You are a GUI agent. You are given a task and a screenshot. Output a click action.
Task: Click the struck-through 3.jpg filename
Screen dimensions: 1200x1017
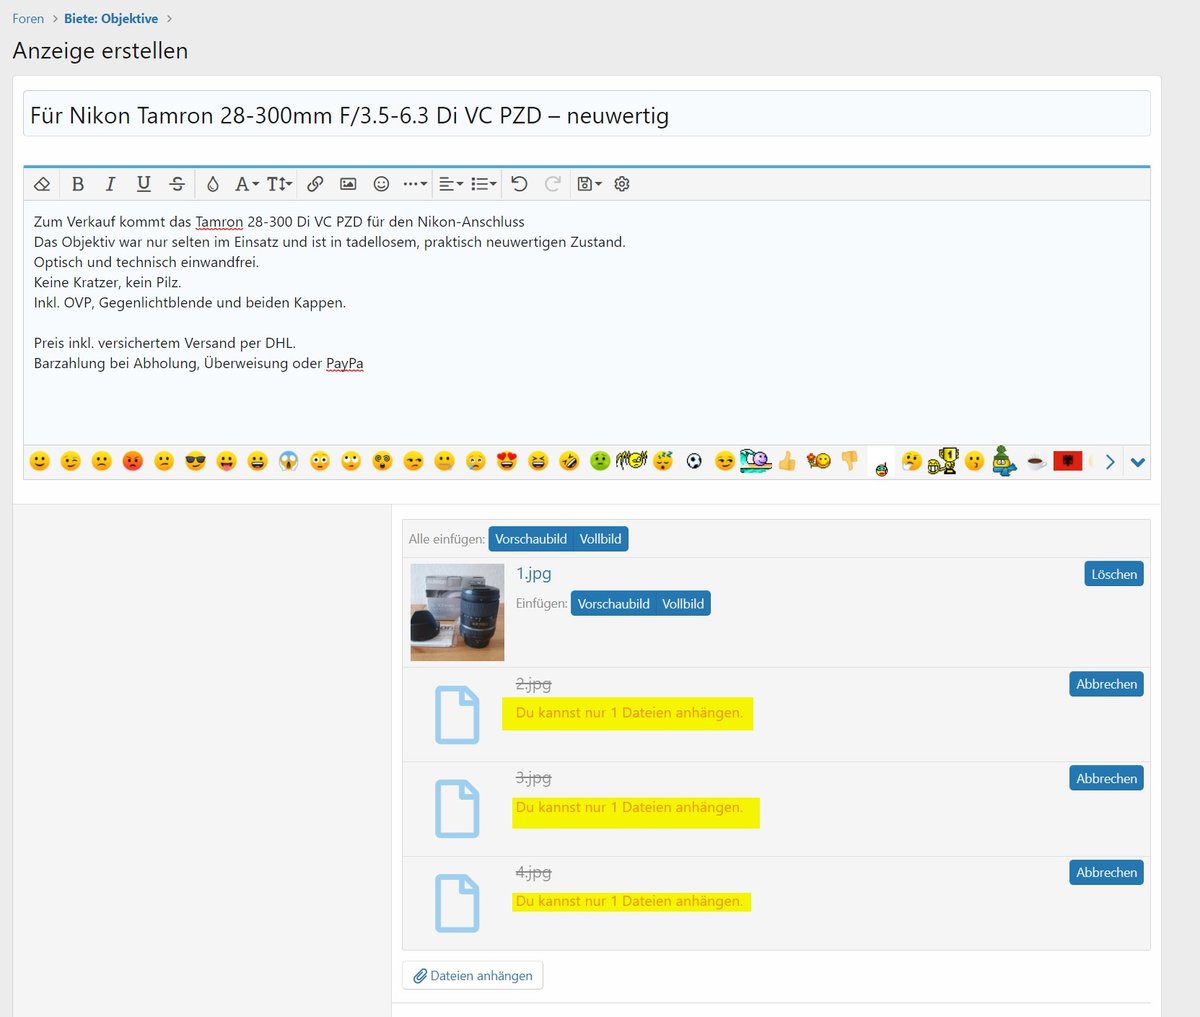533,778
